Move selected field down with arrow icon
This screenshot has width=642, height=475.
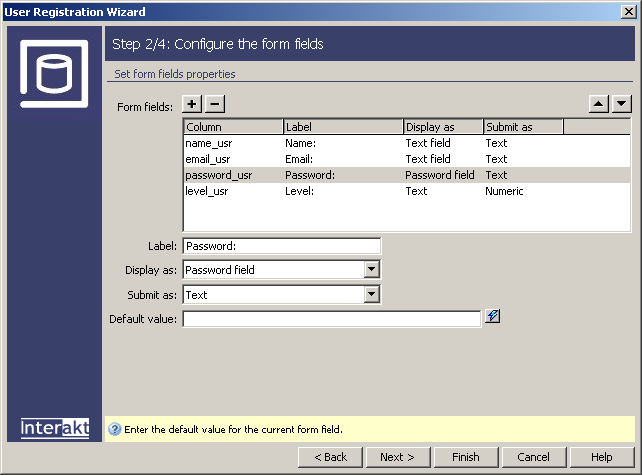coord(621,104)
